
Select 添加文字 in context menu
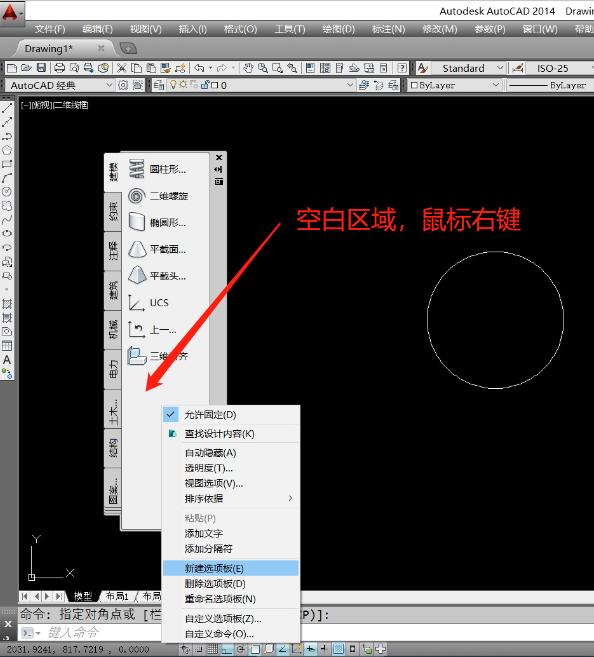pos(231,533)
